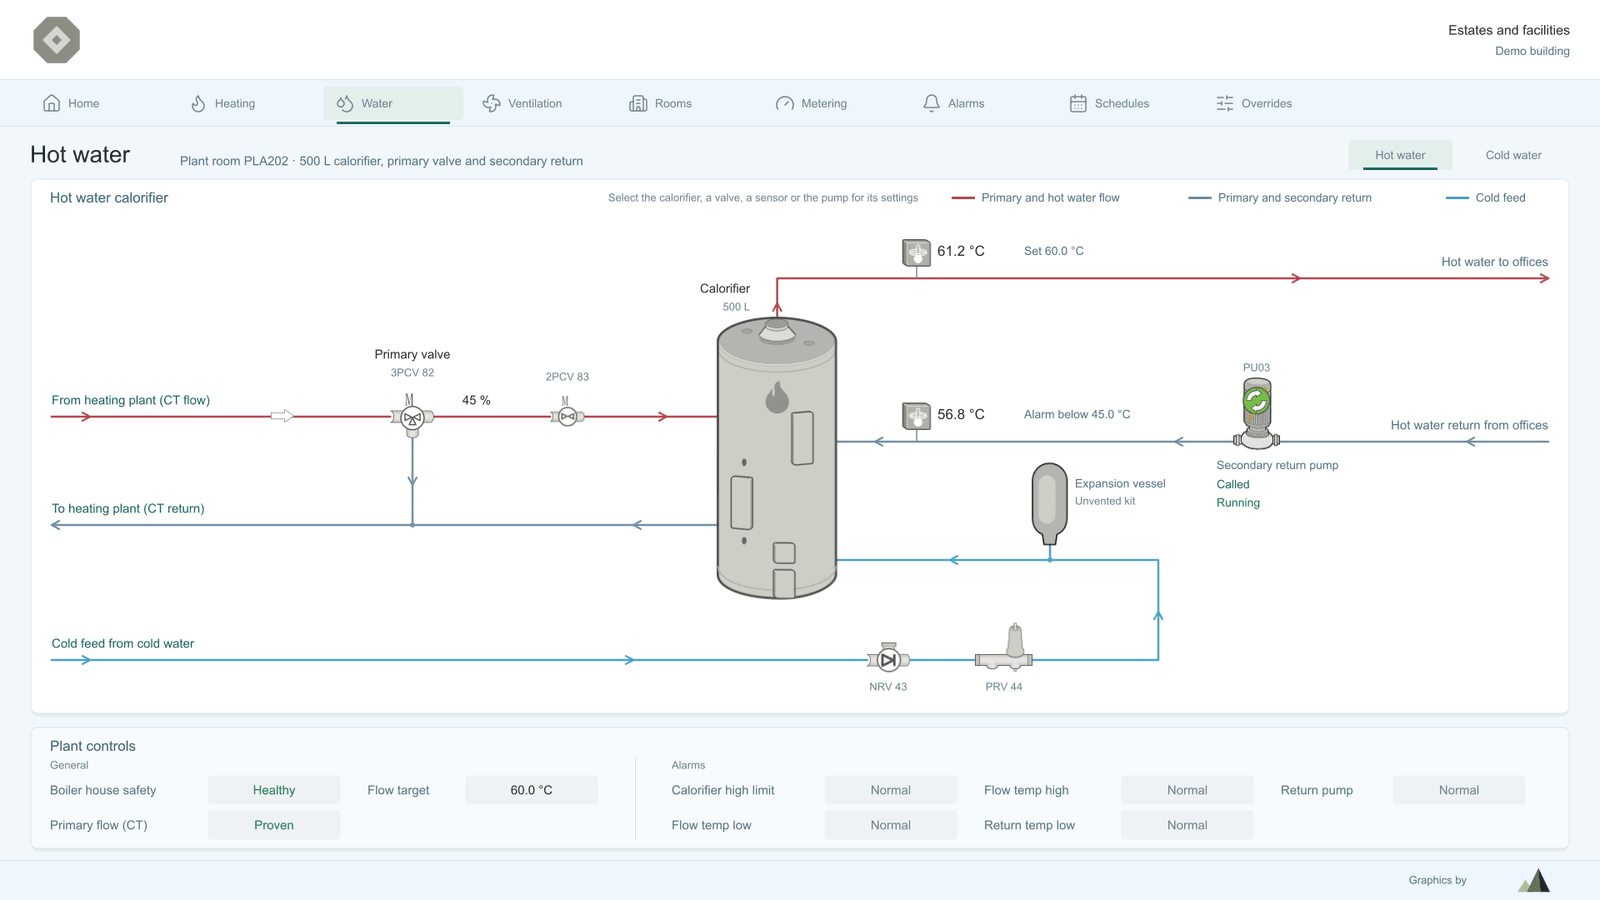Select the expansion vessel graphic

[x=1049, y=503]
